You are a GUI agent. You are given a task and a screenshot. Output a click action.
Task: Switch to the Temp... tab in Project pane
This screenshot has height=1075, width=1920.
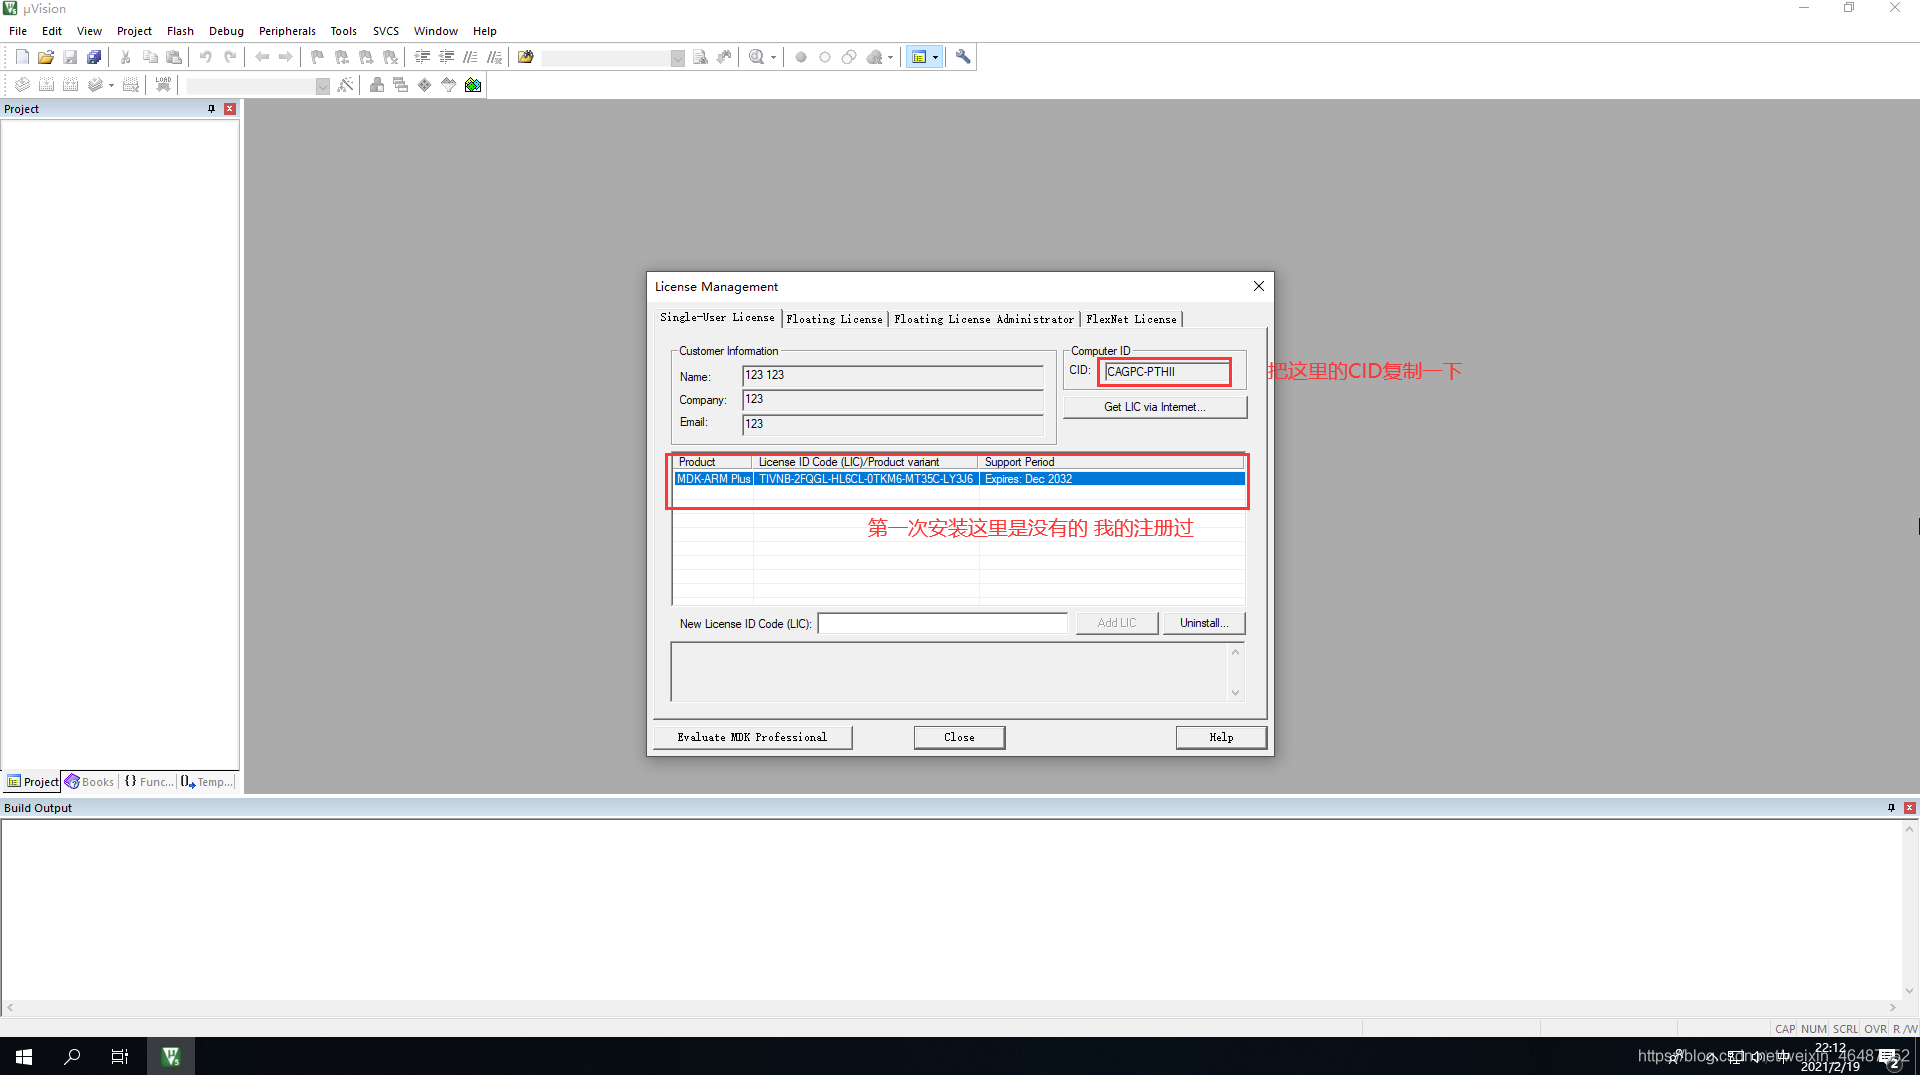(208, 782)
